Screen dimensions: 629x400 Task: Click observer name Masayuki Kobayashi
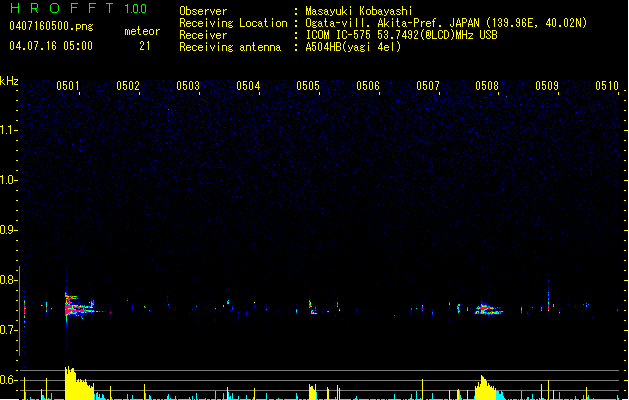[x=359, y=11]
